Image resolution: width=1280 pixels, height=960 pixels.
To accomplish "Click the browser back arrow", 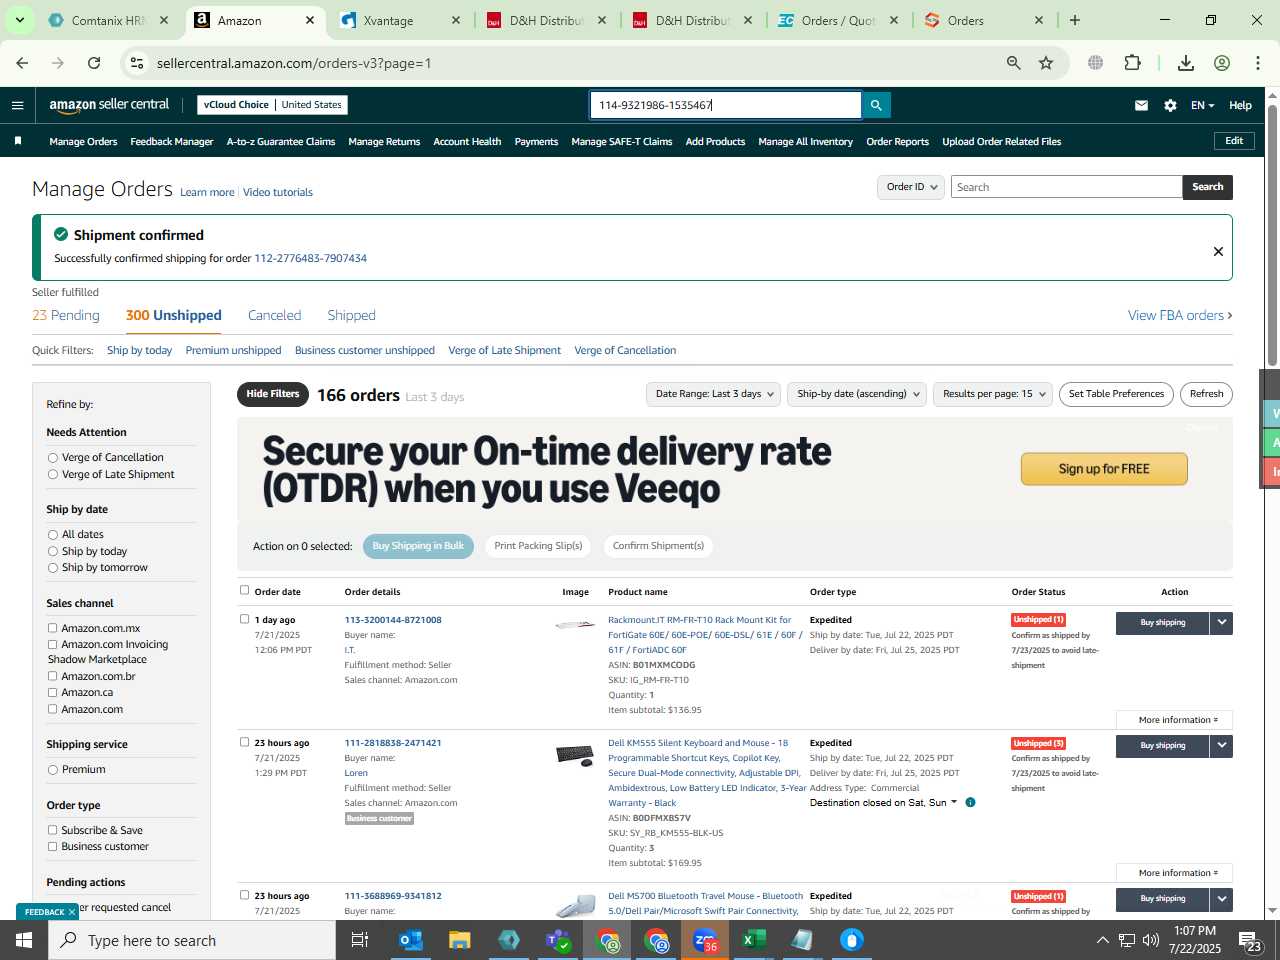I will point(22,63).
